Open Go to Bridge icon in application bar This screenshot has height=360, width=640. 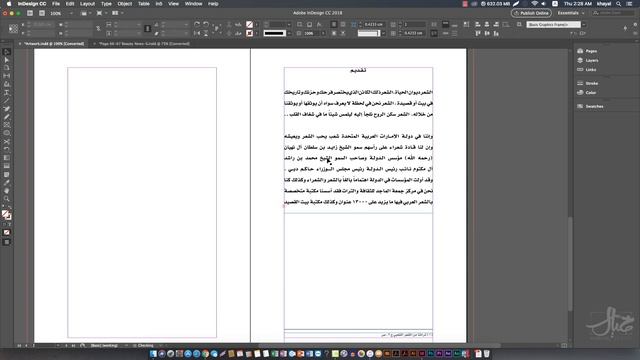(x=30, y=13)
